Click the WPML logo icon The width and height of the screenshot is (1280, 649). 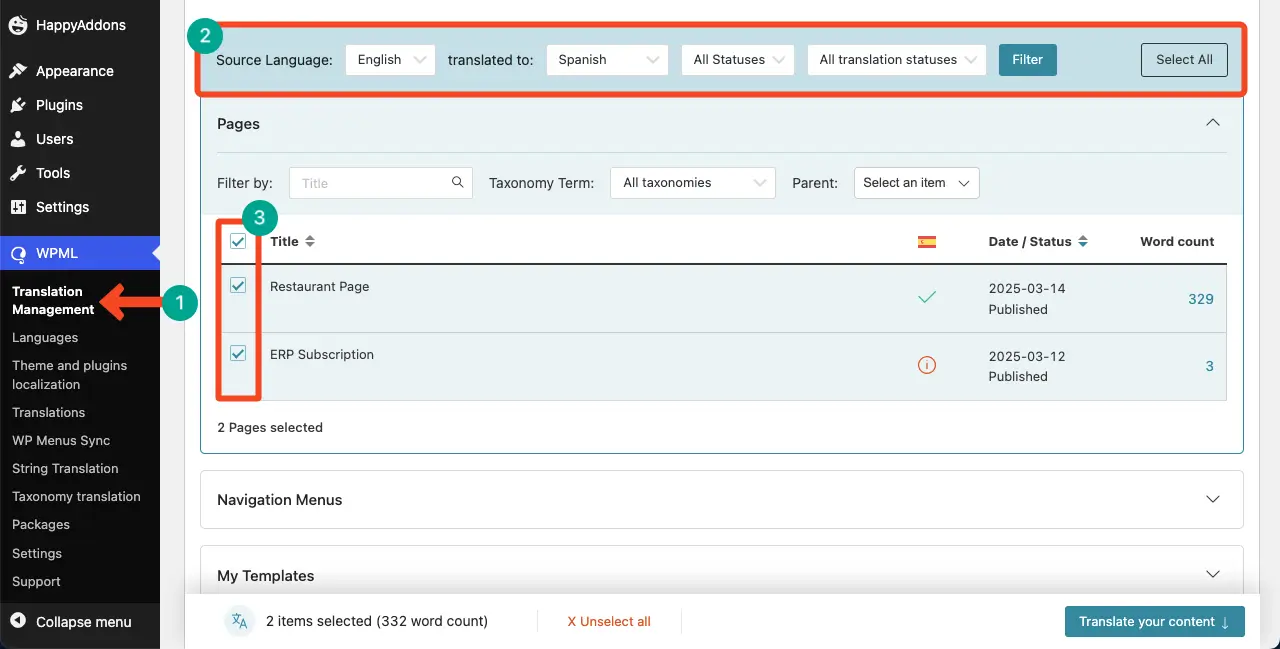(x=18, y=254)
